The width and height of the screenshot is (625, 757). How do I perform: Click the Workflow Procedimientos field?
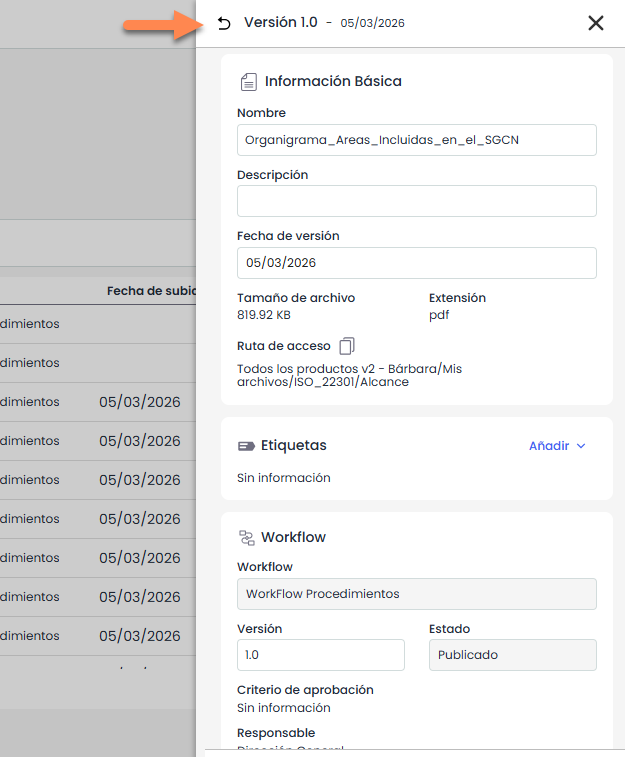[x=416, y=594]
